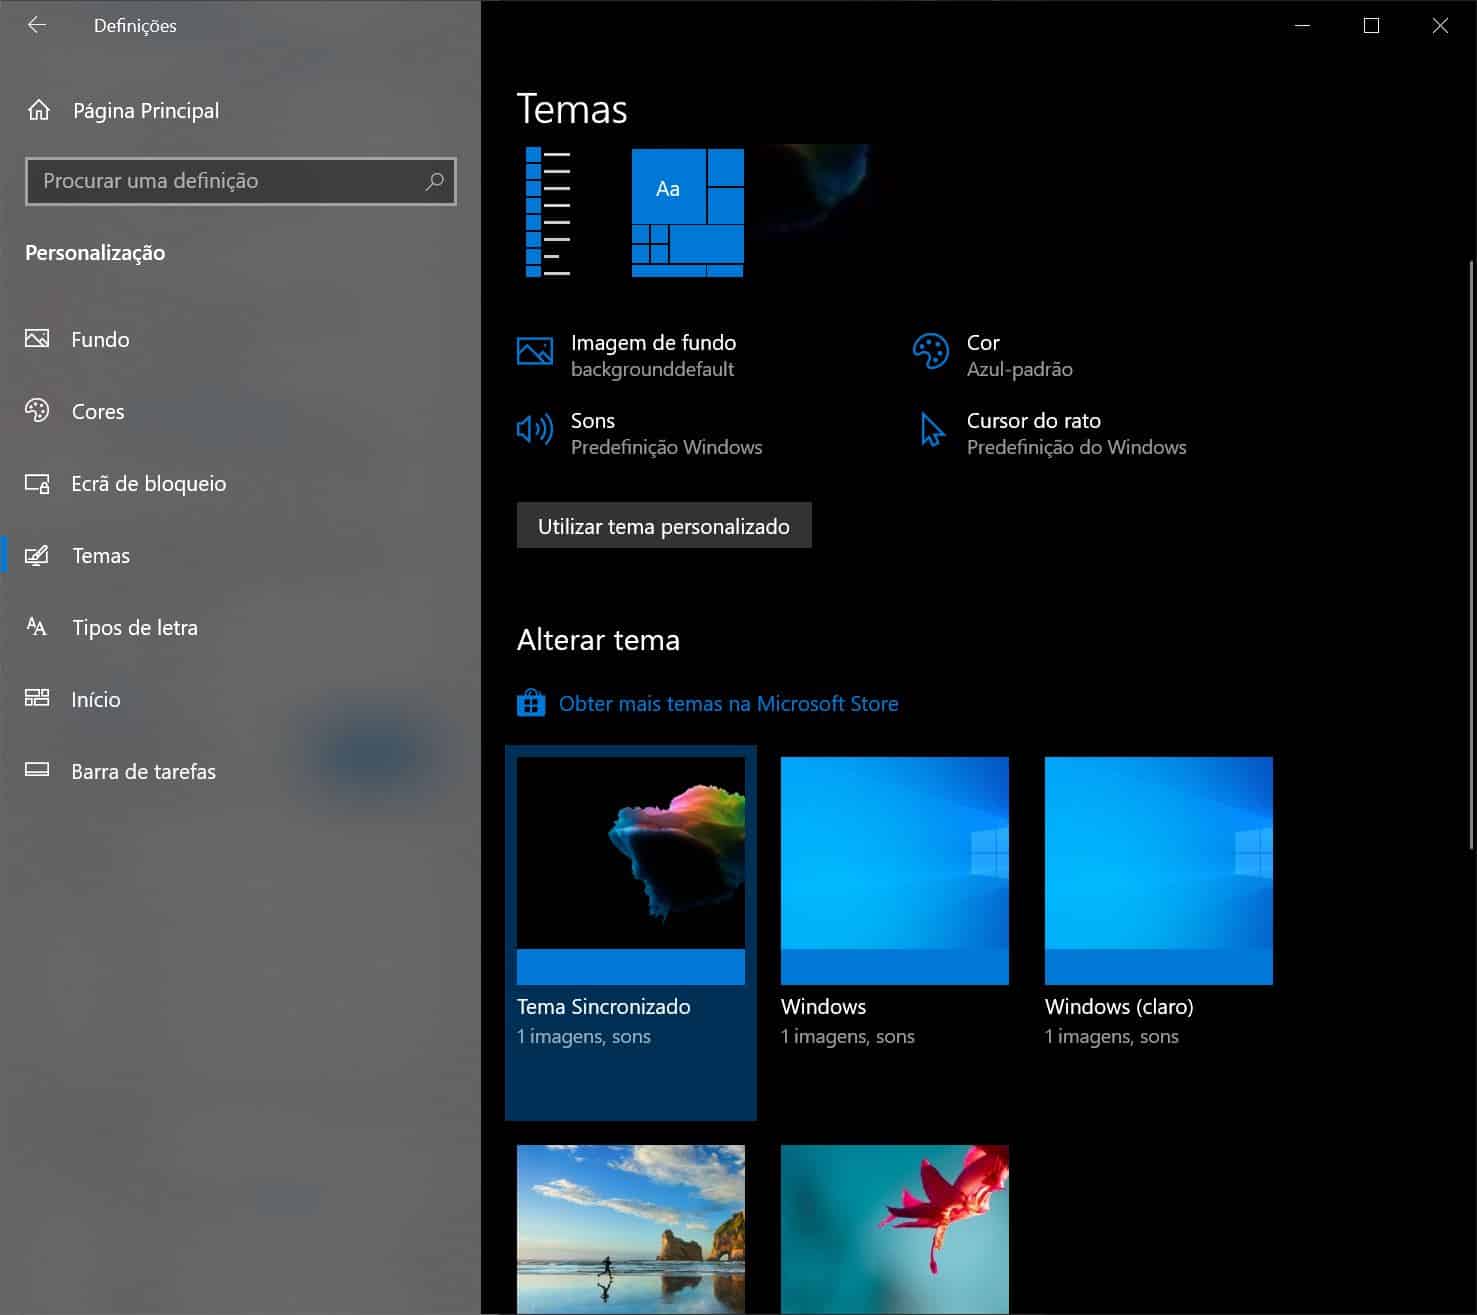
Task: Select the Windows theme thumbnail
Action: [895, 871]
